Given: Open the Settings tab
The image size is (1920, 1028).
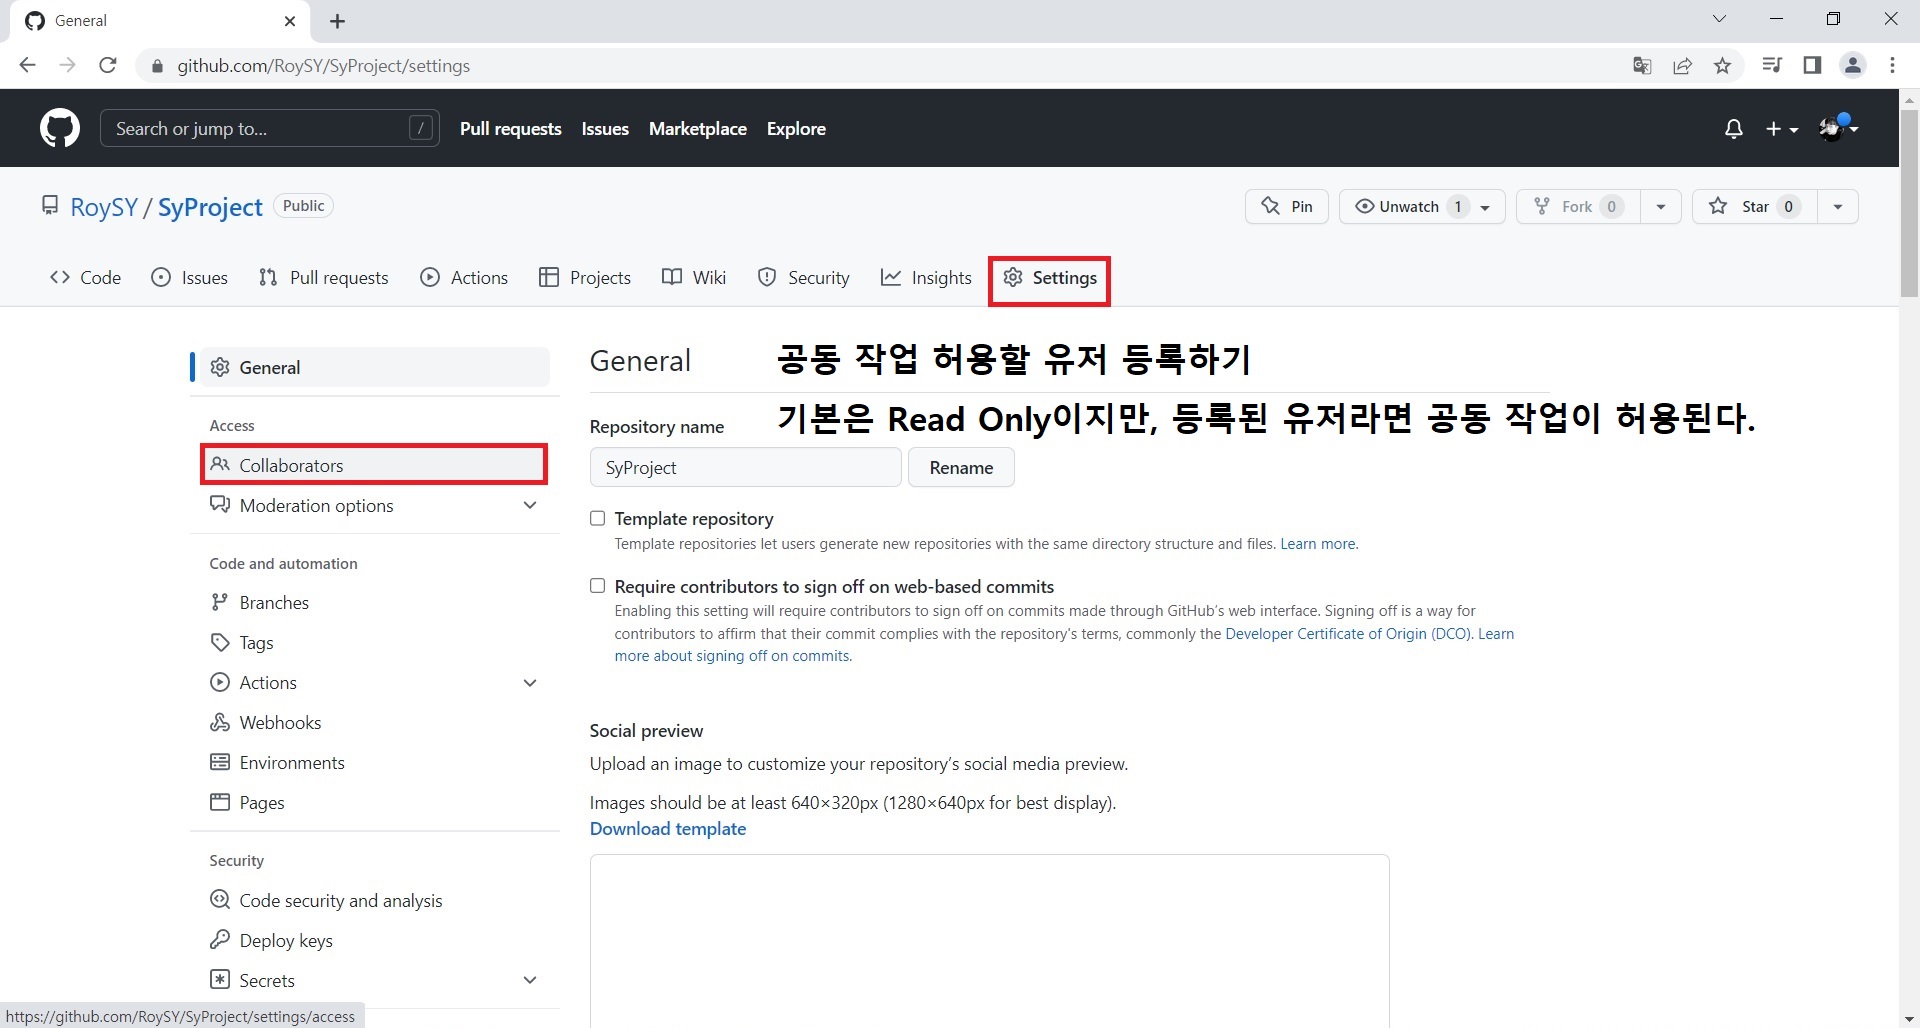Looking at the screenshot, I should point(1050,278).
